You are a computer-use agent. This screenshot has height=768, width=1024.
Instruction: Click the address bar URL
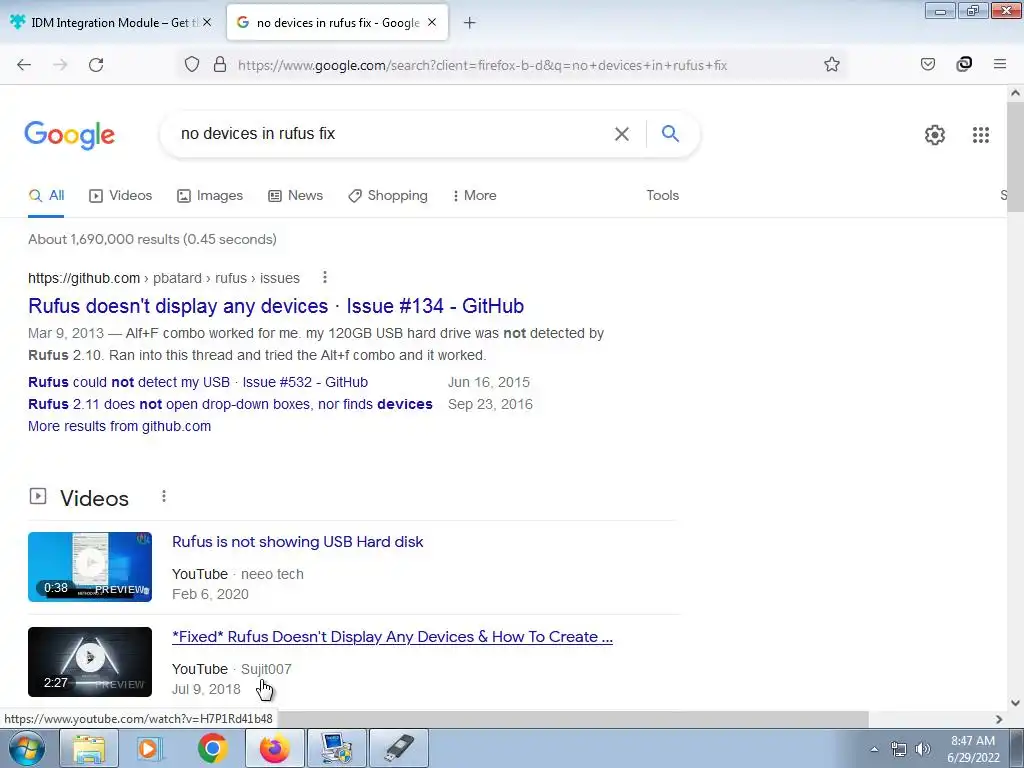(483, 65)
